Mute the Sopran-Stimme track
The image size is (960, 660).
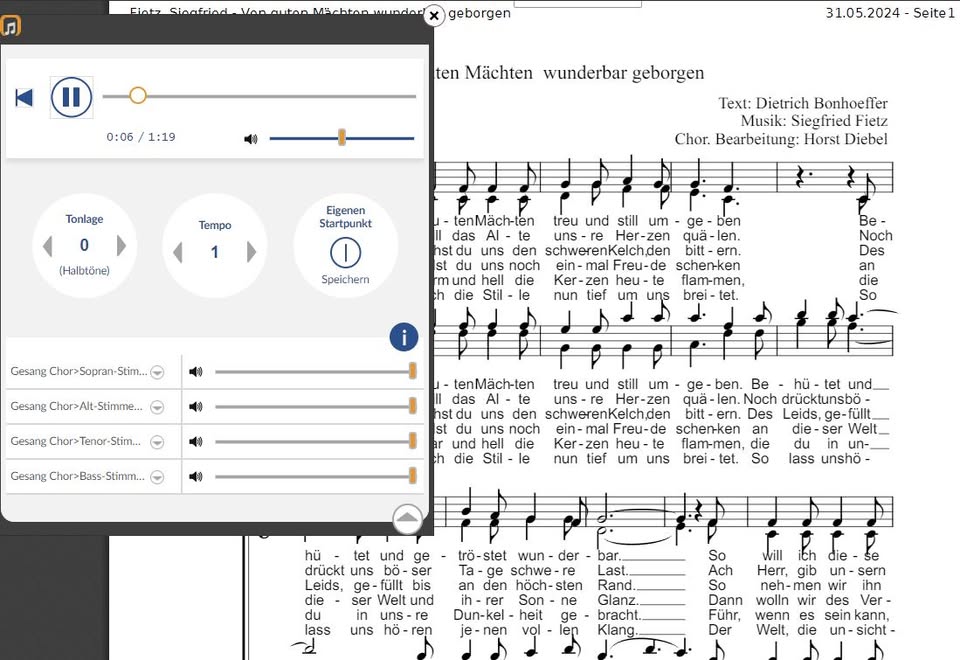(196, 372)
